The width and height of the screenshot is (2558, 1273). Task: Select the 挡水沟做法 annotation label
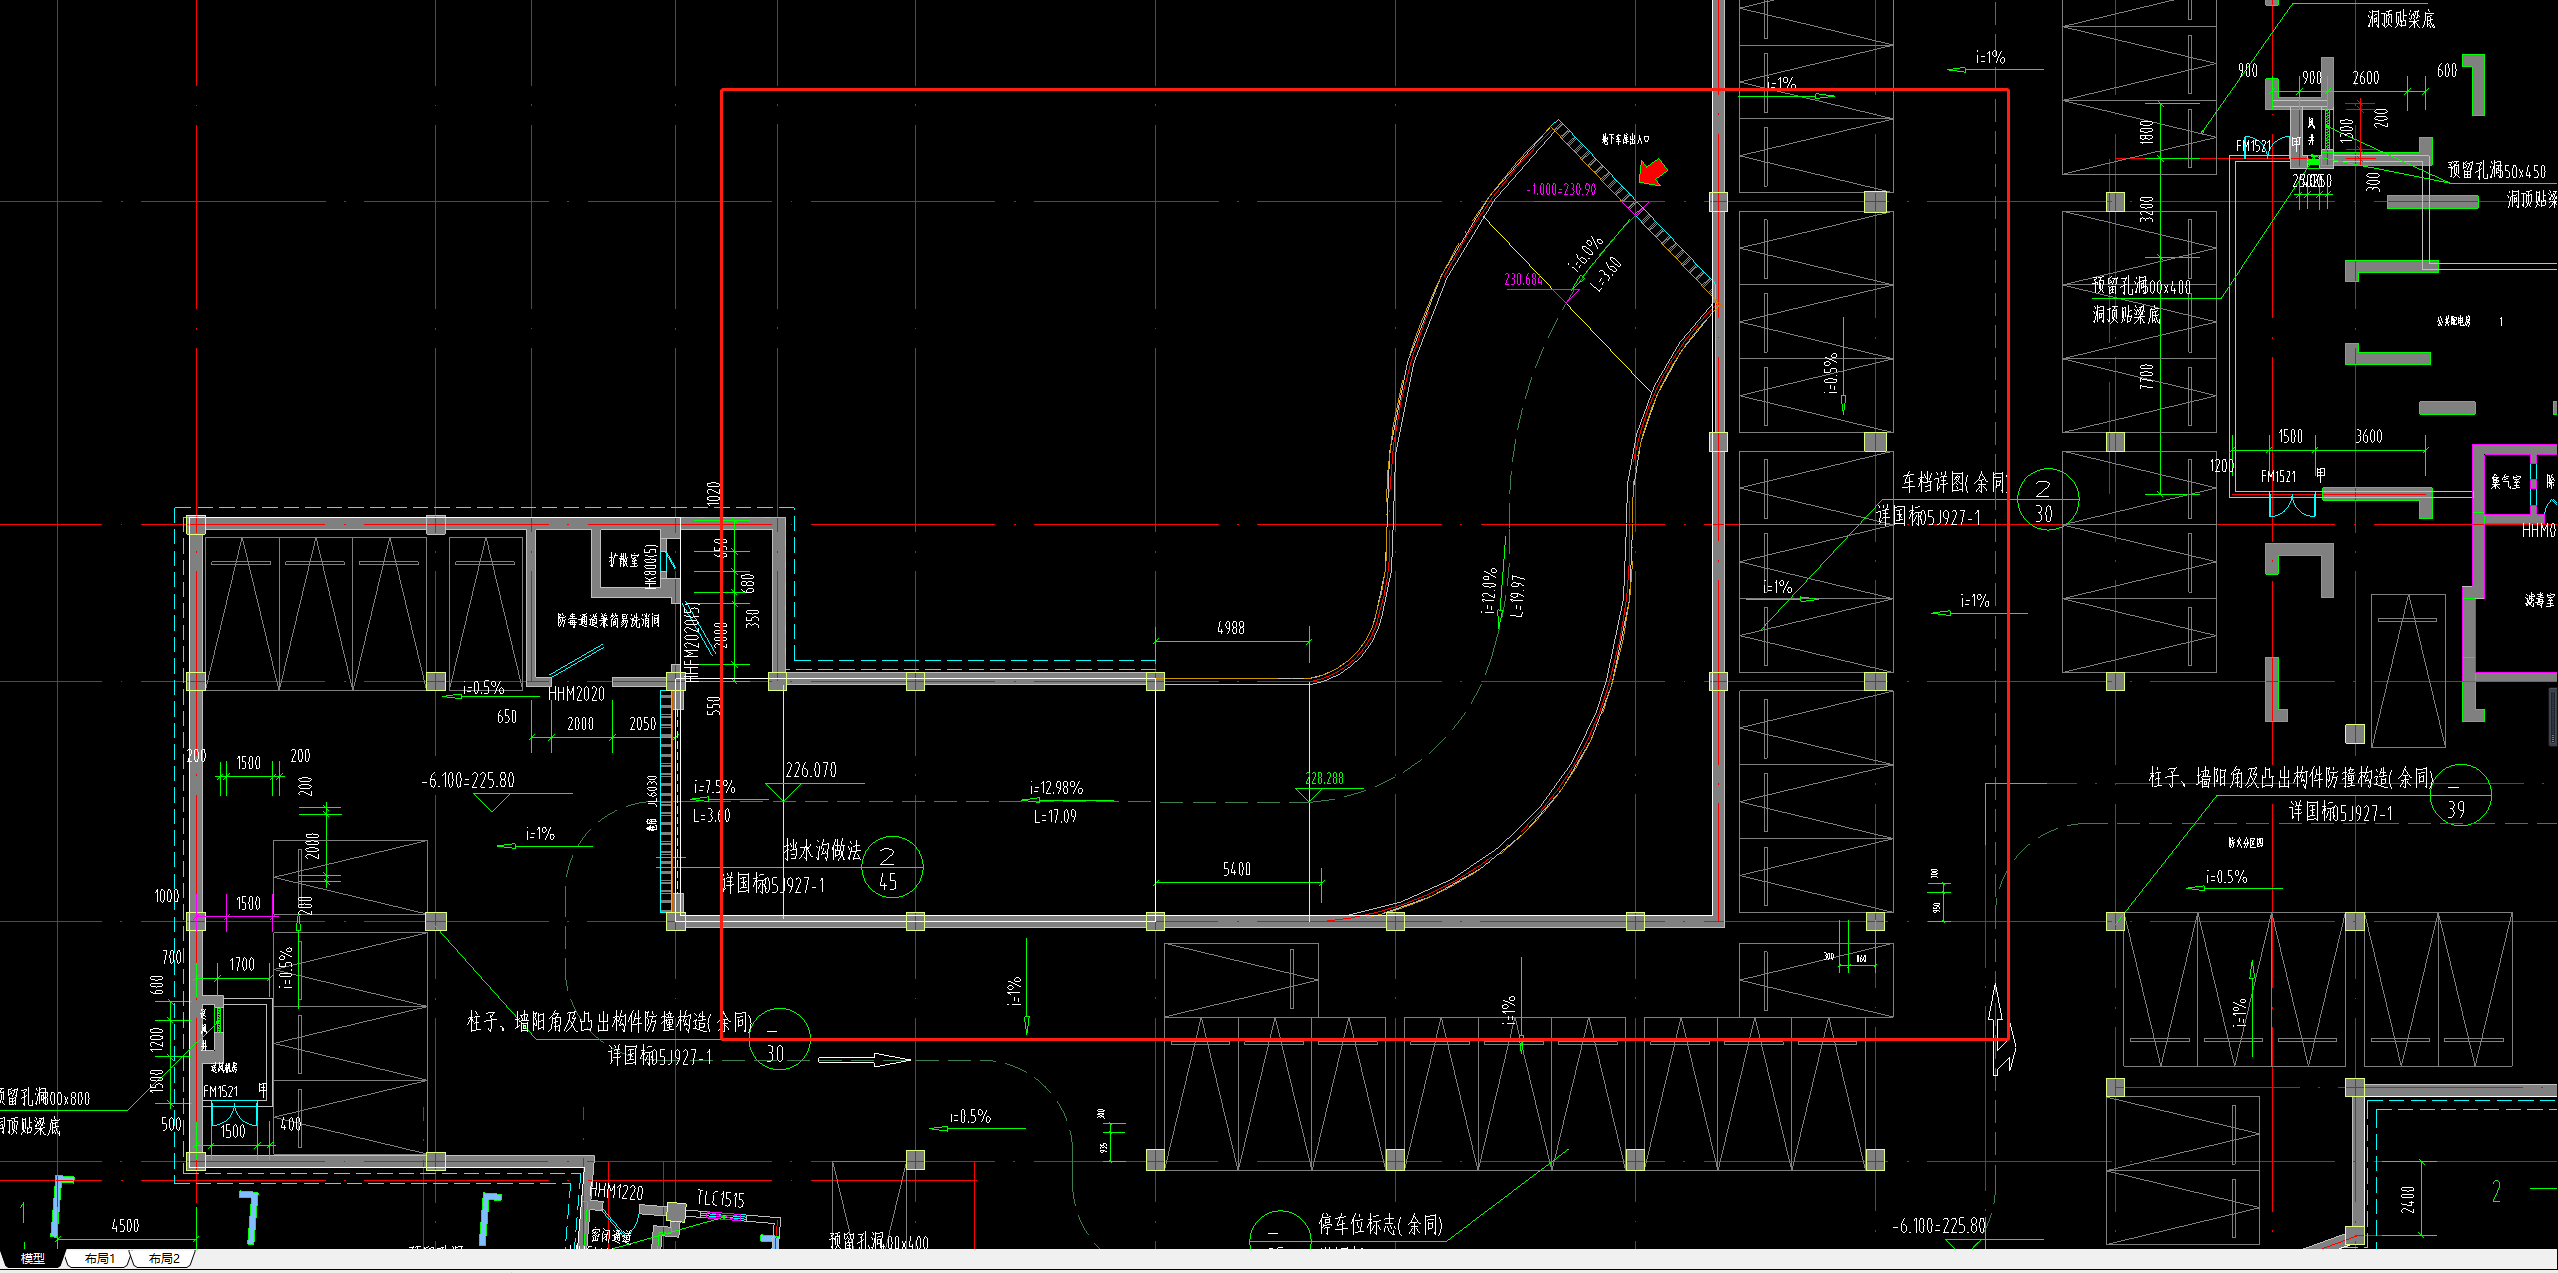822,850
